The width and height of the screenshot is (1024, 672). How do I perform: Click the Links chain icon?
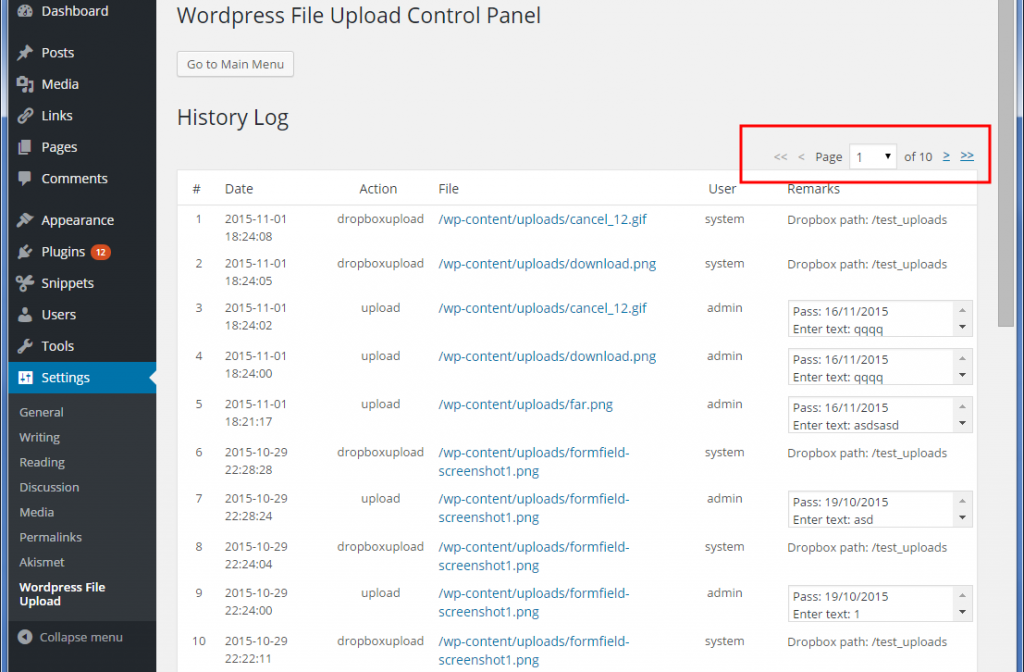(x=25, y=116)
